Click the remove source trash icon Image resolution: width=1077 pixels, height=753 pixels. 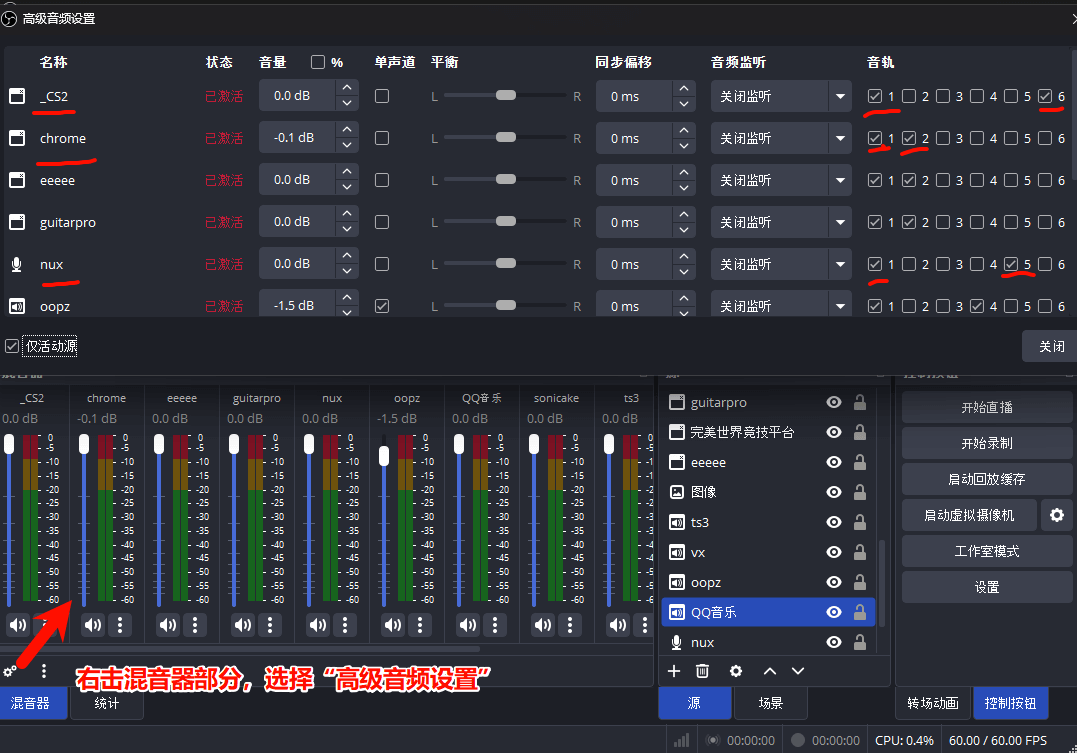[x=702, y=671]
